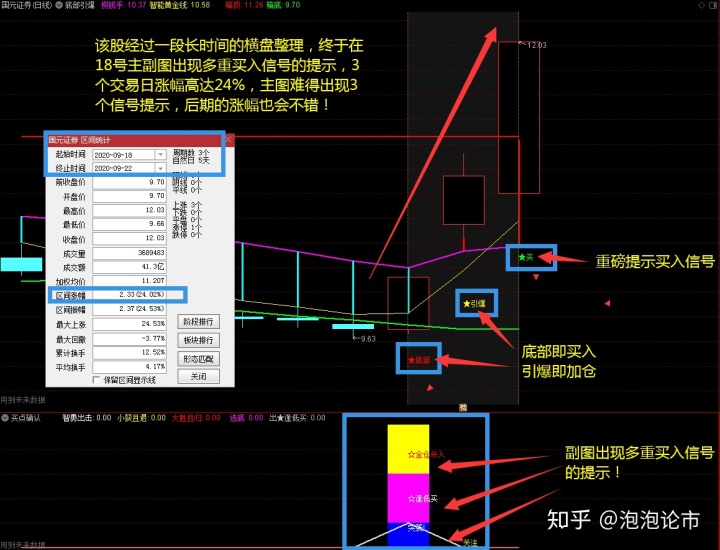Click the 捆钱手: 10.37 indicator value
This screenshot has height=550, width=720.
pos(123,6)
